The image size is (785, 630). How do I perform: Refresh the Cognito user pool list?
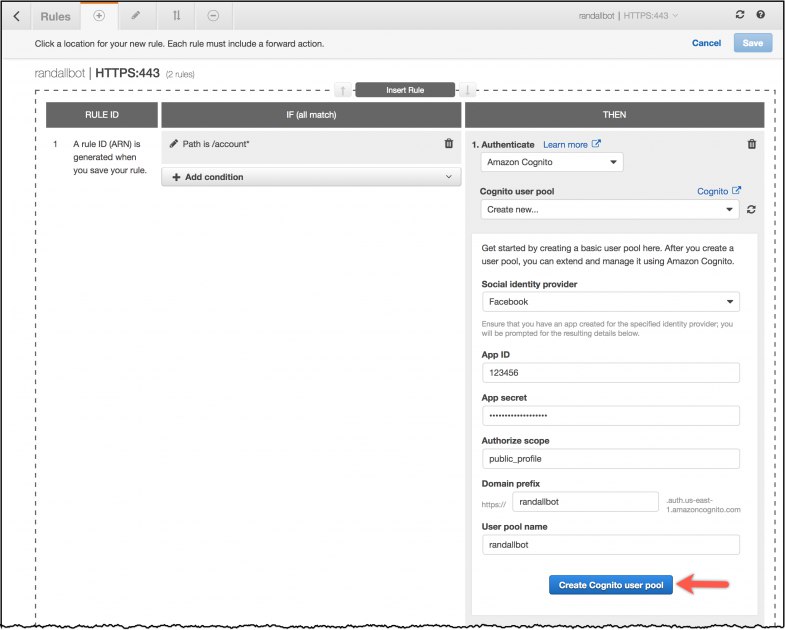751,210
